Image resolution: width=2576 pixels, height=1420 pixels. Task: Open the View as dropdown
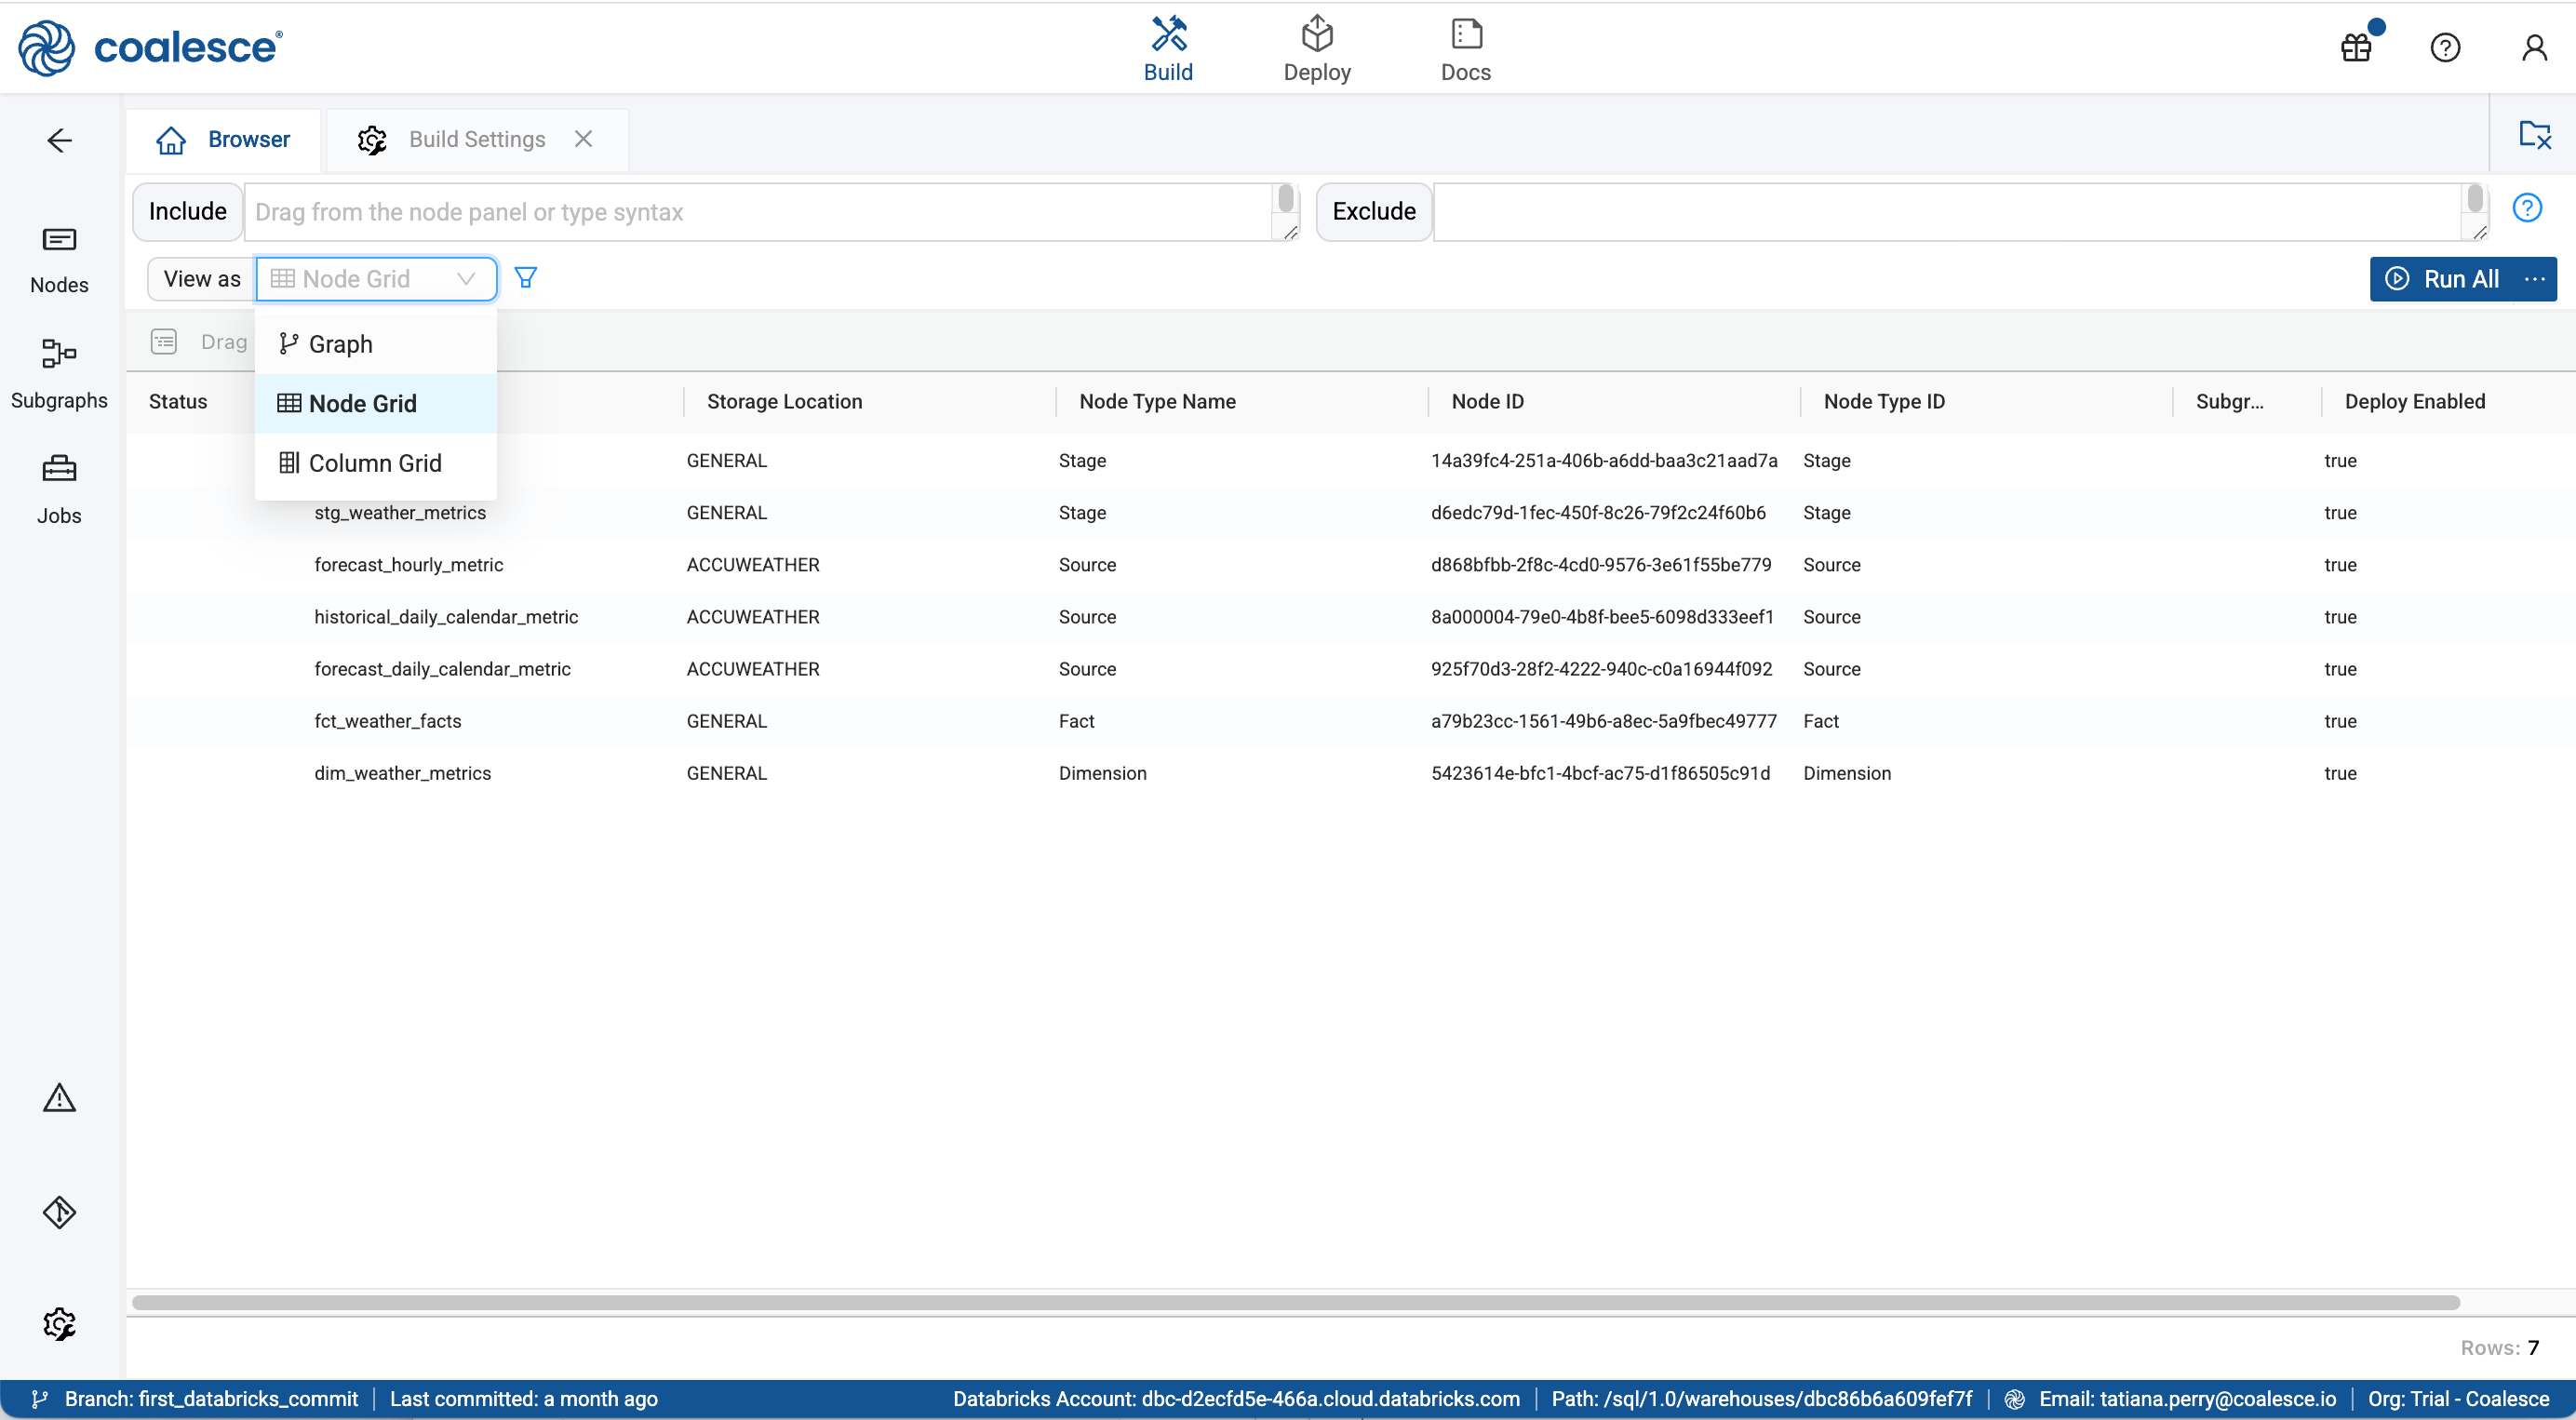click(376, 279)
